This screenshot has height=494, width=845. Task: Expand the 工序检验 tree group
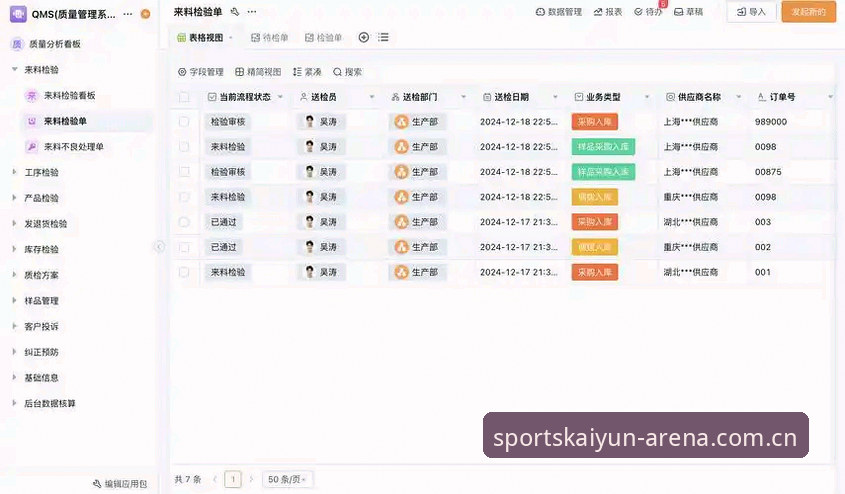(15, 172)
